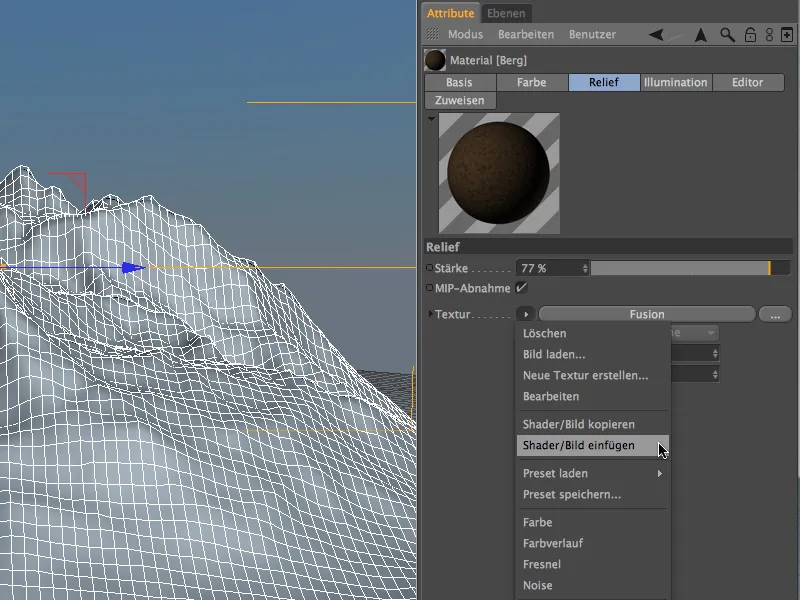Viewport: 800px width, 600px height.
Task: Click the Material [Berg] title text
Action: (488, 60)
